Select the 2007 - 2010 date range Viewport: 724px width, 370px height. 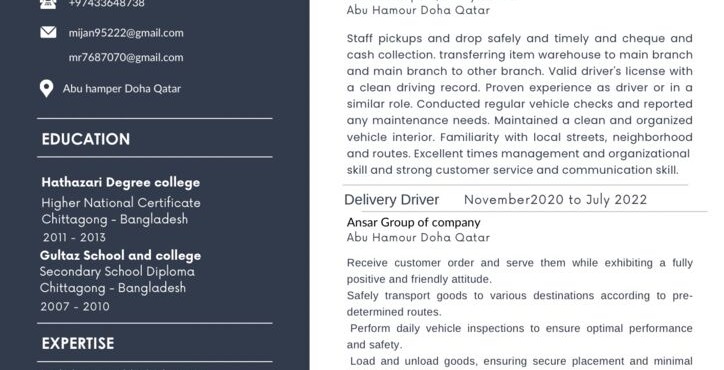pyautogui.click(x=75, y=306)
